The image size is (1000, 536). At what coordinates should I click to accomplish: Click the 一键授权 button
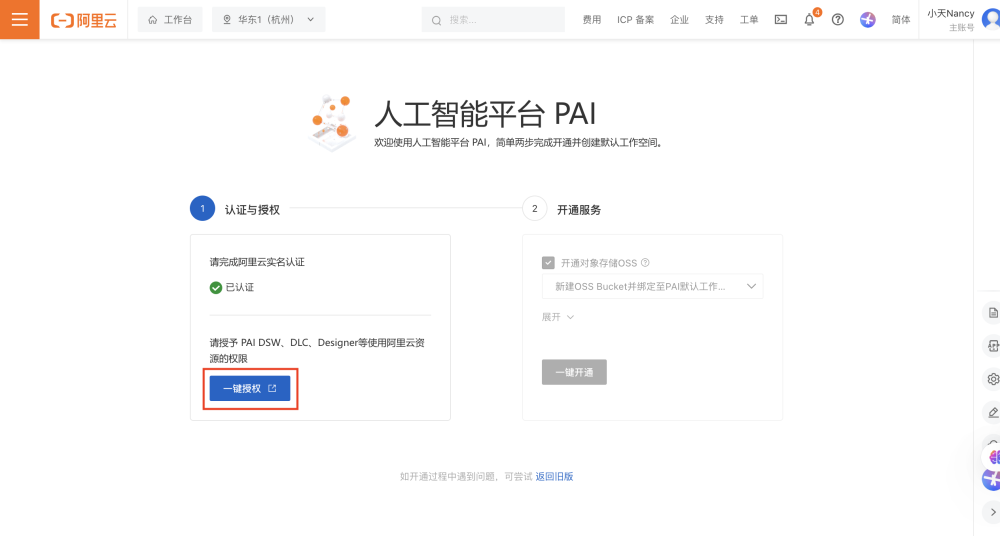click(x=250, y=388)
